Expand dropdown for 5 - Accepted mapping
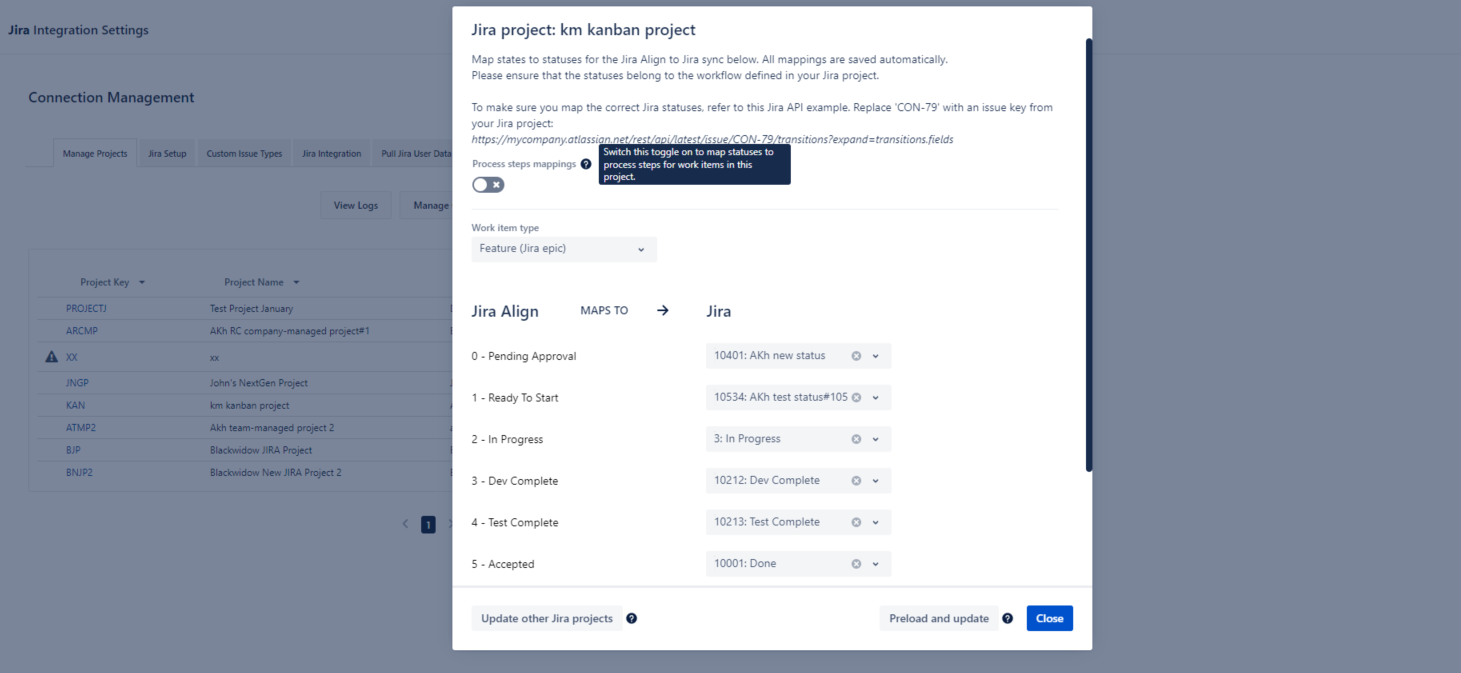Image resolution: width=1461 pixels, height=673 pixels. (875, 564)
